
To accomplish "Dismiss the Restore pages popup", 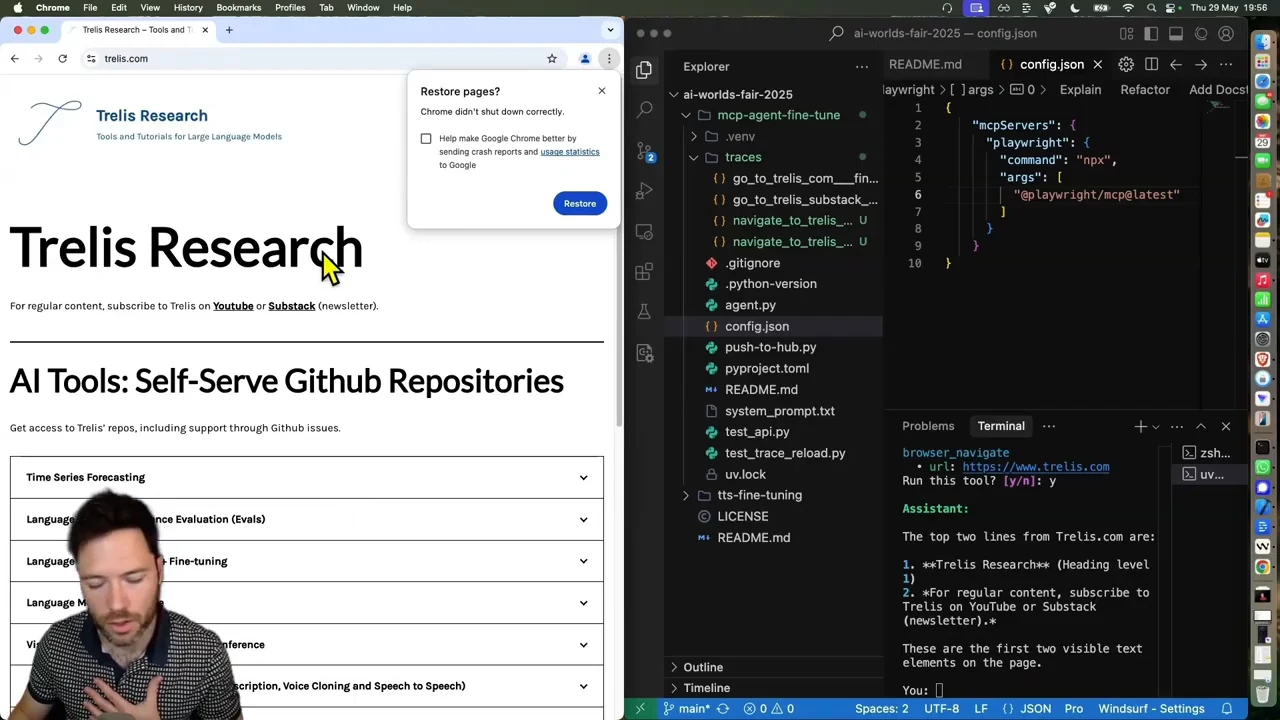I will click(x=602, y=91).
